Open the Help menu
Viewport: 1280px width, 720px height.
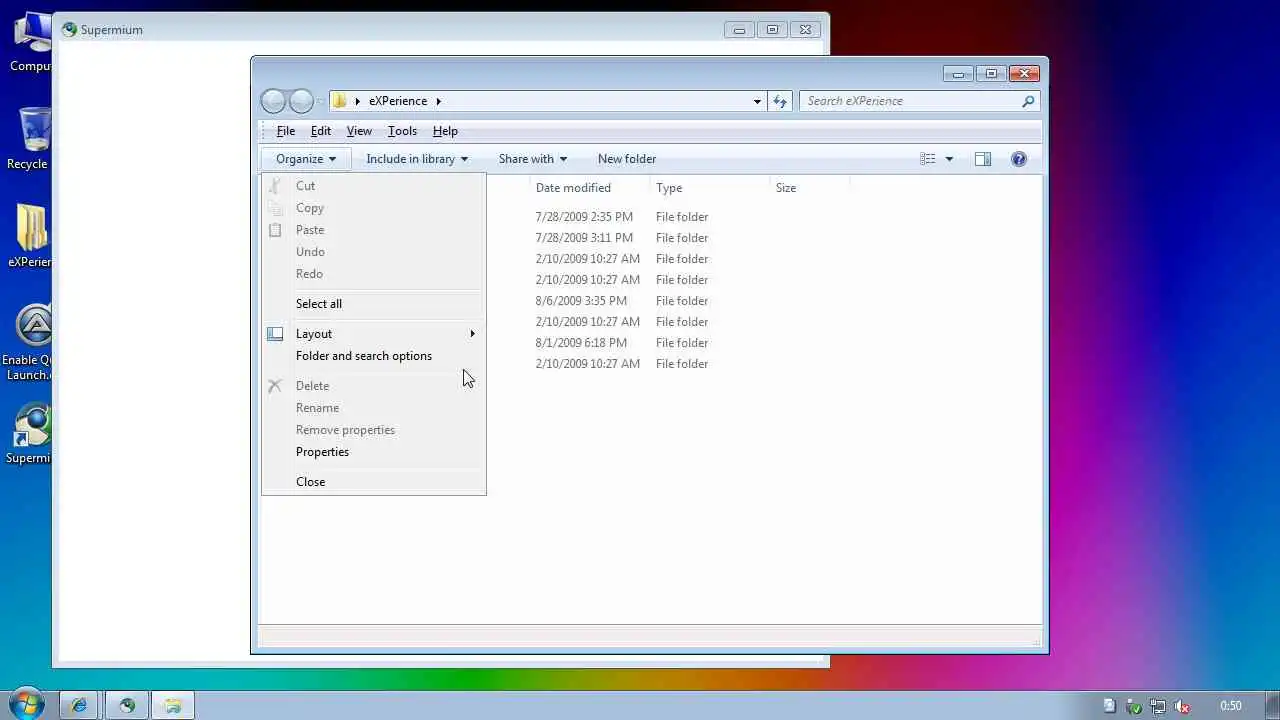445,131
